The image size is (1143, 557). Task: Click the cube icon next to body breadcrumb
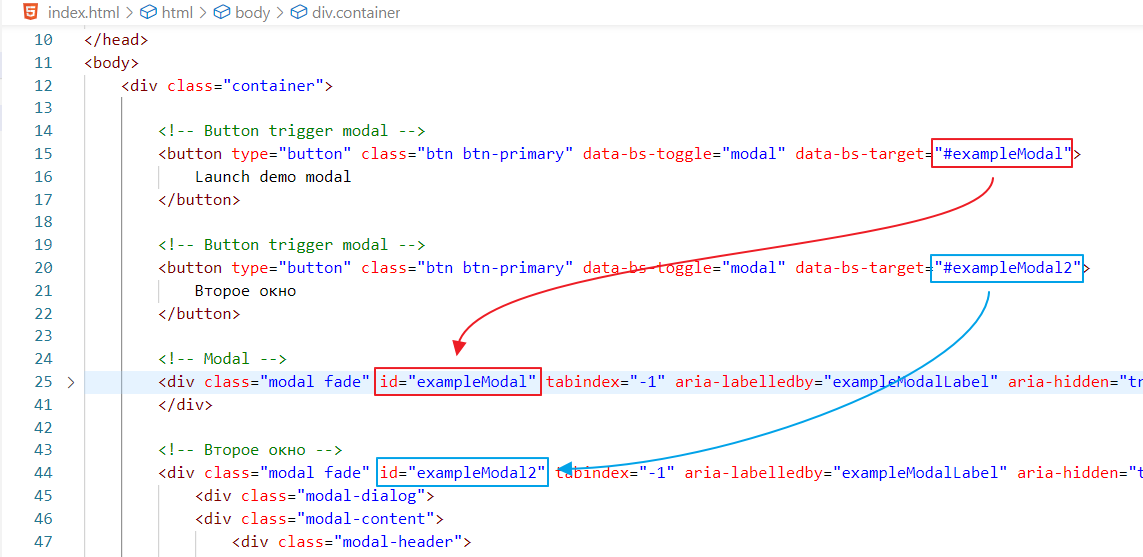222,13
